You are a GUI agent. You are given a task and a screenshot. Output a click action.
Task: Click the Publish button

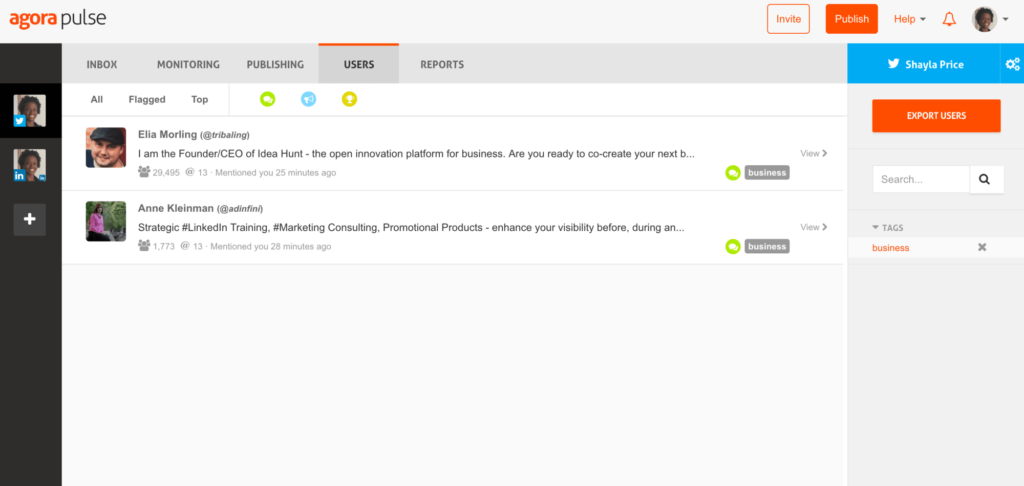click(x=852, y=19)
